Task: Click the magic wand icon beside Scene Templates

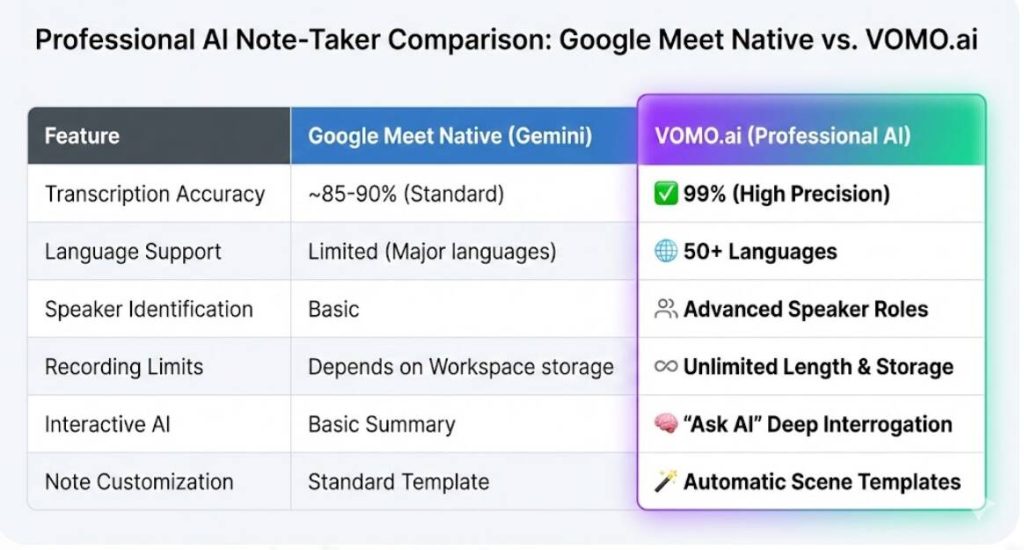Action: 666,482
